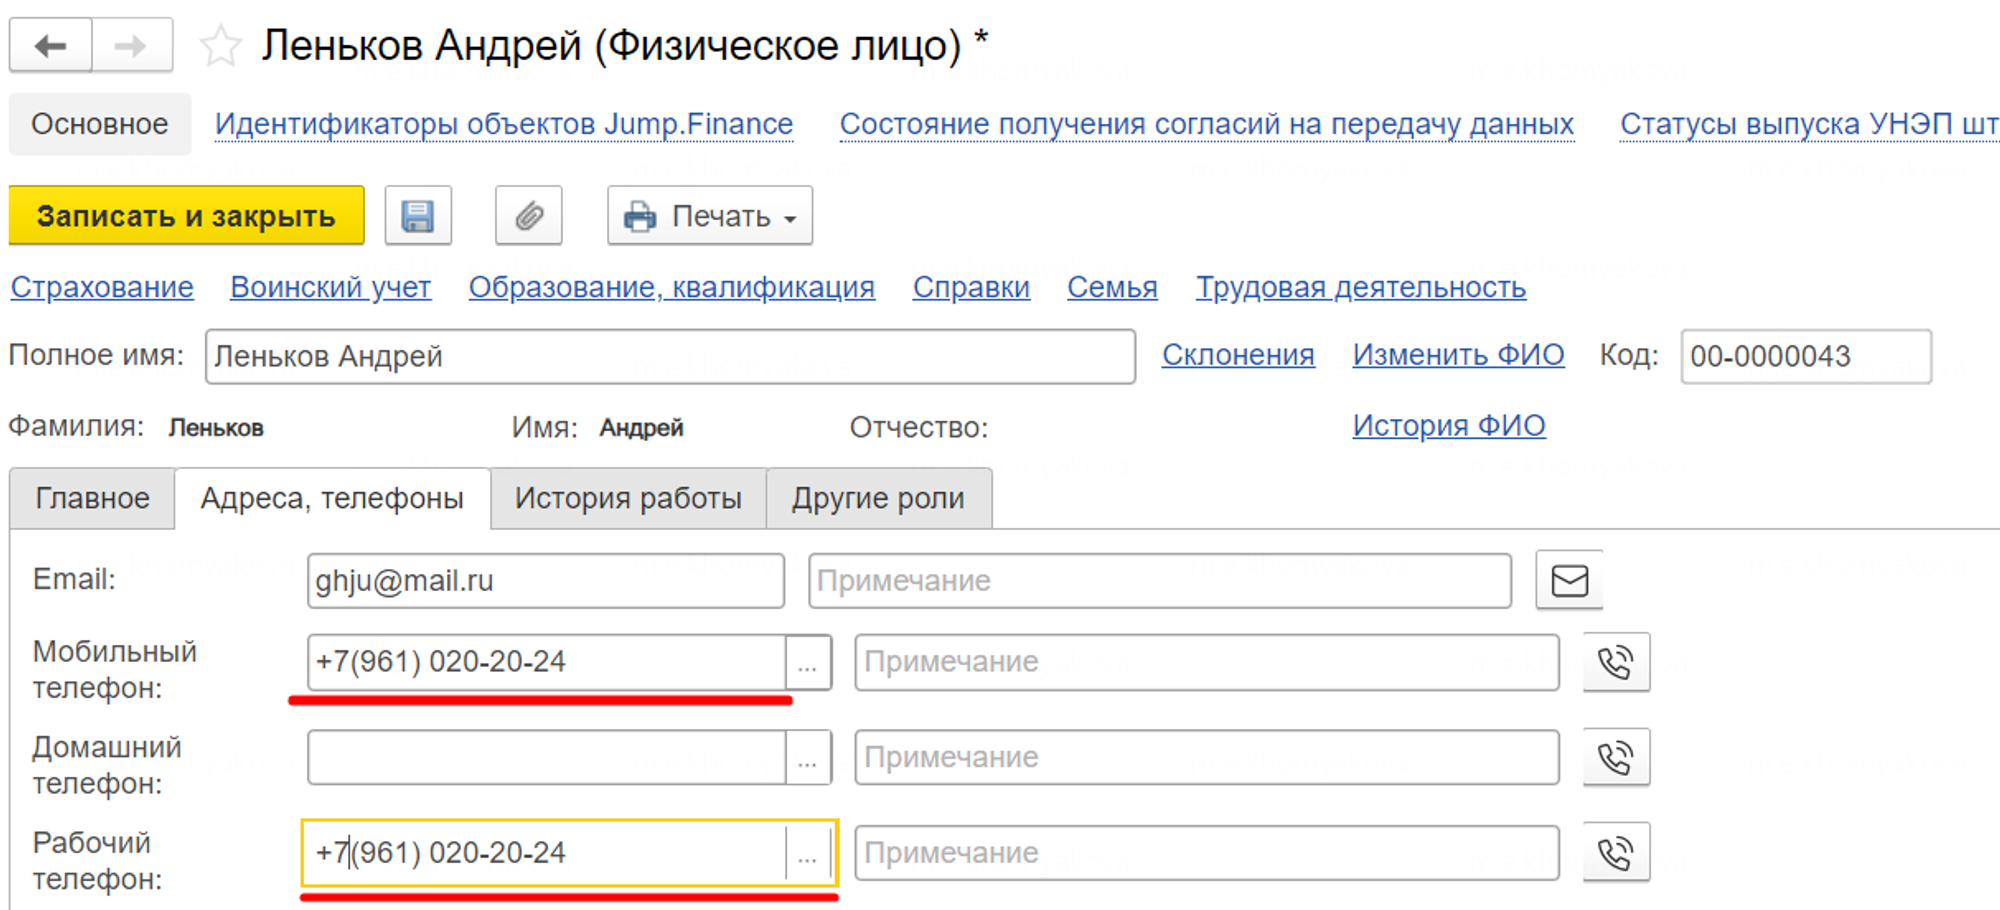The width and height of the screenshot is (2000, 910).
Task: Click the forward navigation arrow
Action: click(131, 46)
